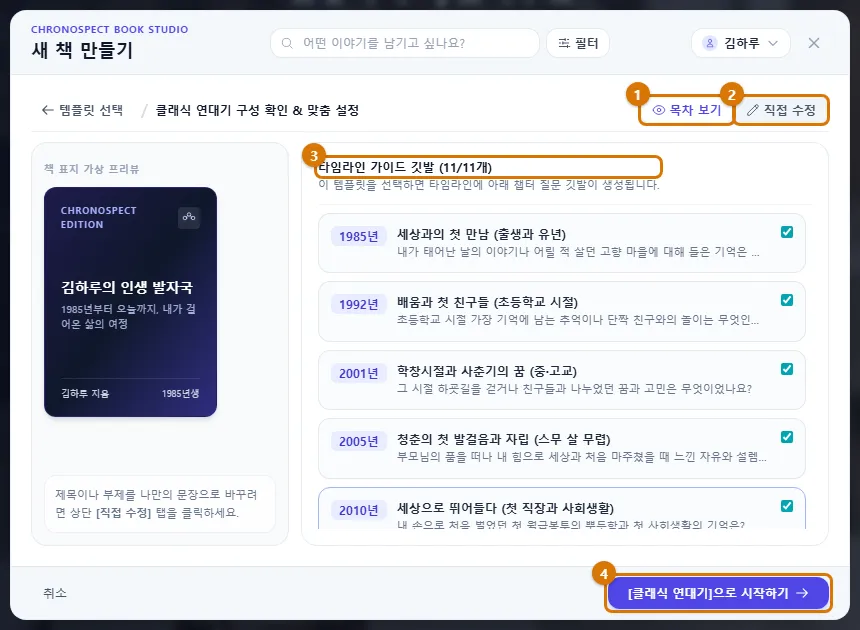The image size is (860, 630).
Task: Click the 책 표지 가상 프리뷰 label
Action: pyautogui.click(x=92, y=169)
